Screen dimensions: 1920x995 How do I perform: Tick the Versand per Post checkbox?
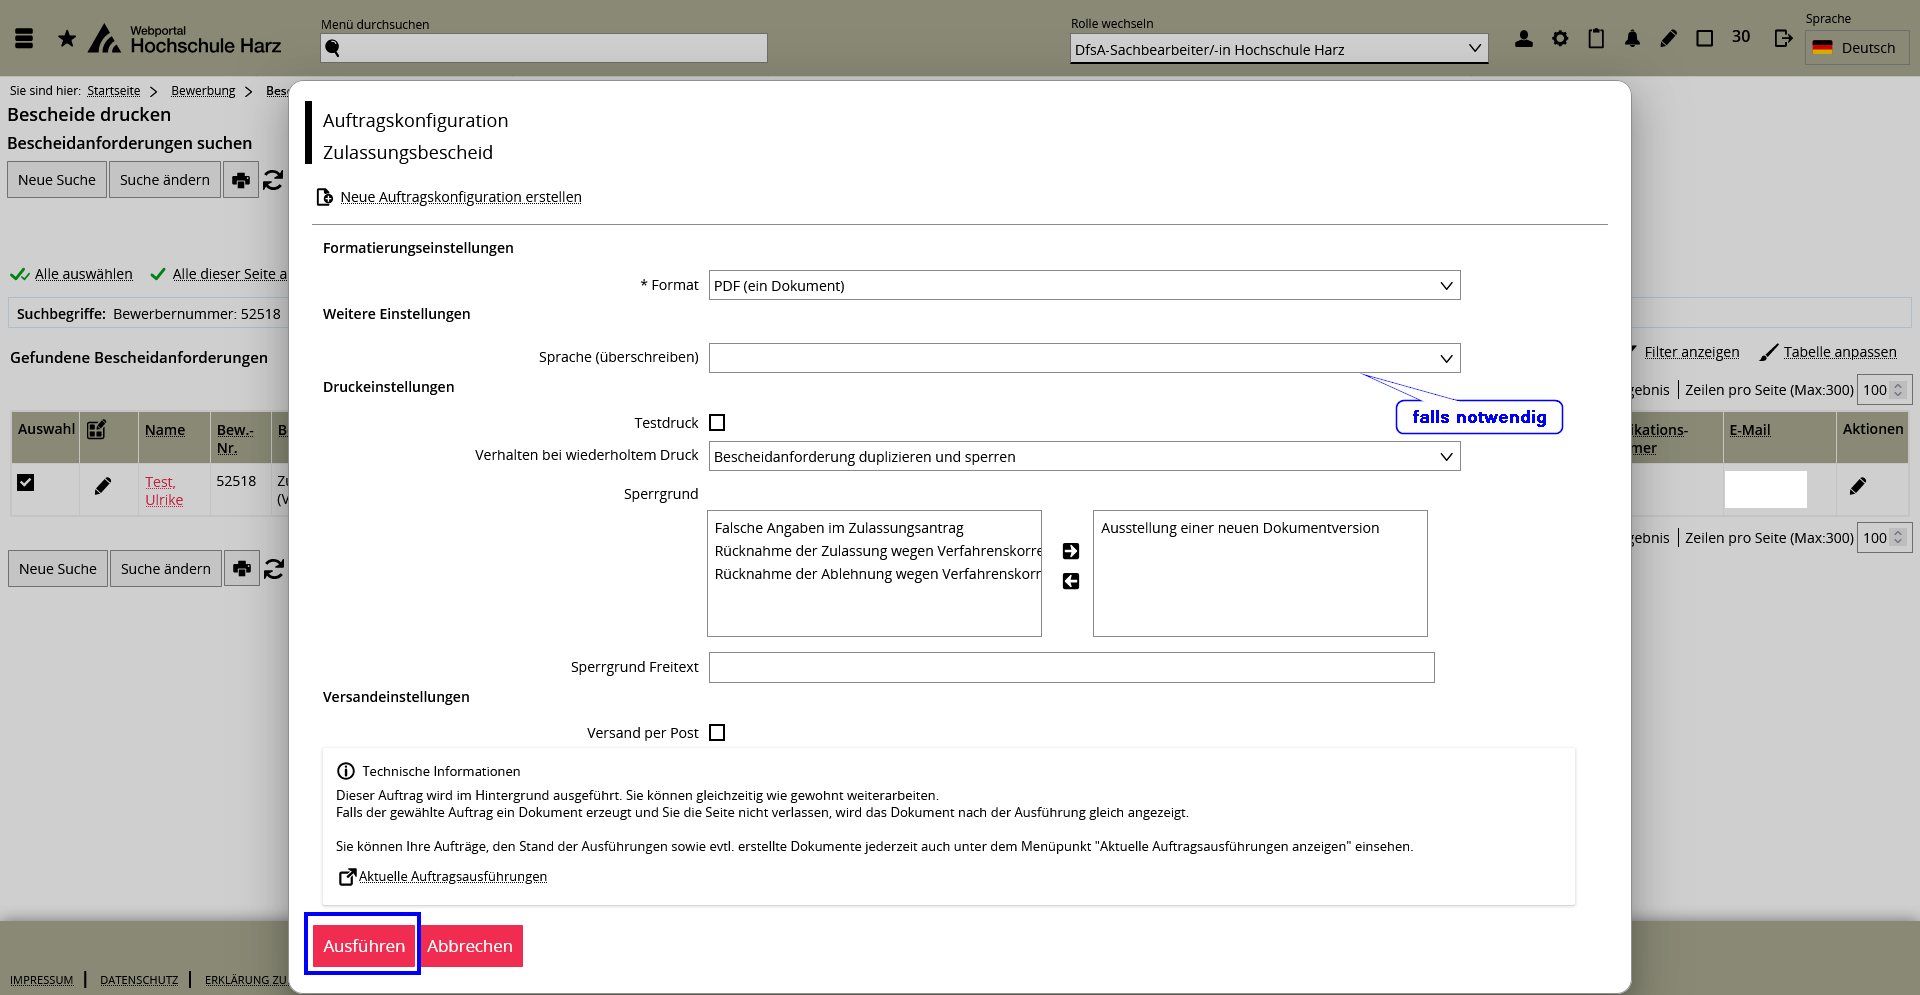tap(717, 733)
